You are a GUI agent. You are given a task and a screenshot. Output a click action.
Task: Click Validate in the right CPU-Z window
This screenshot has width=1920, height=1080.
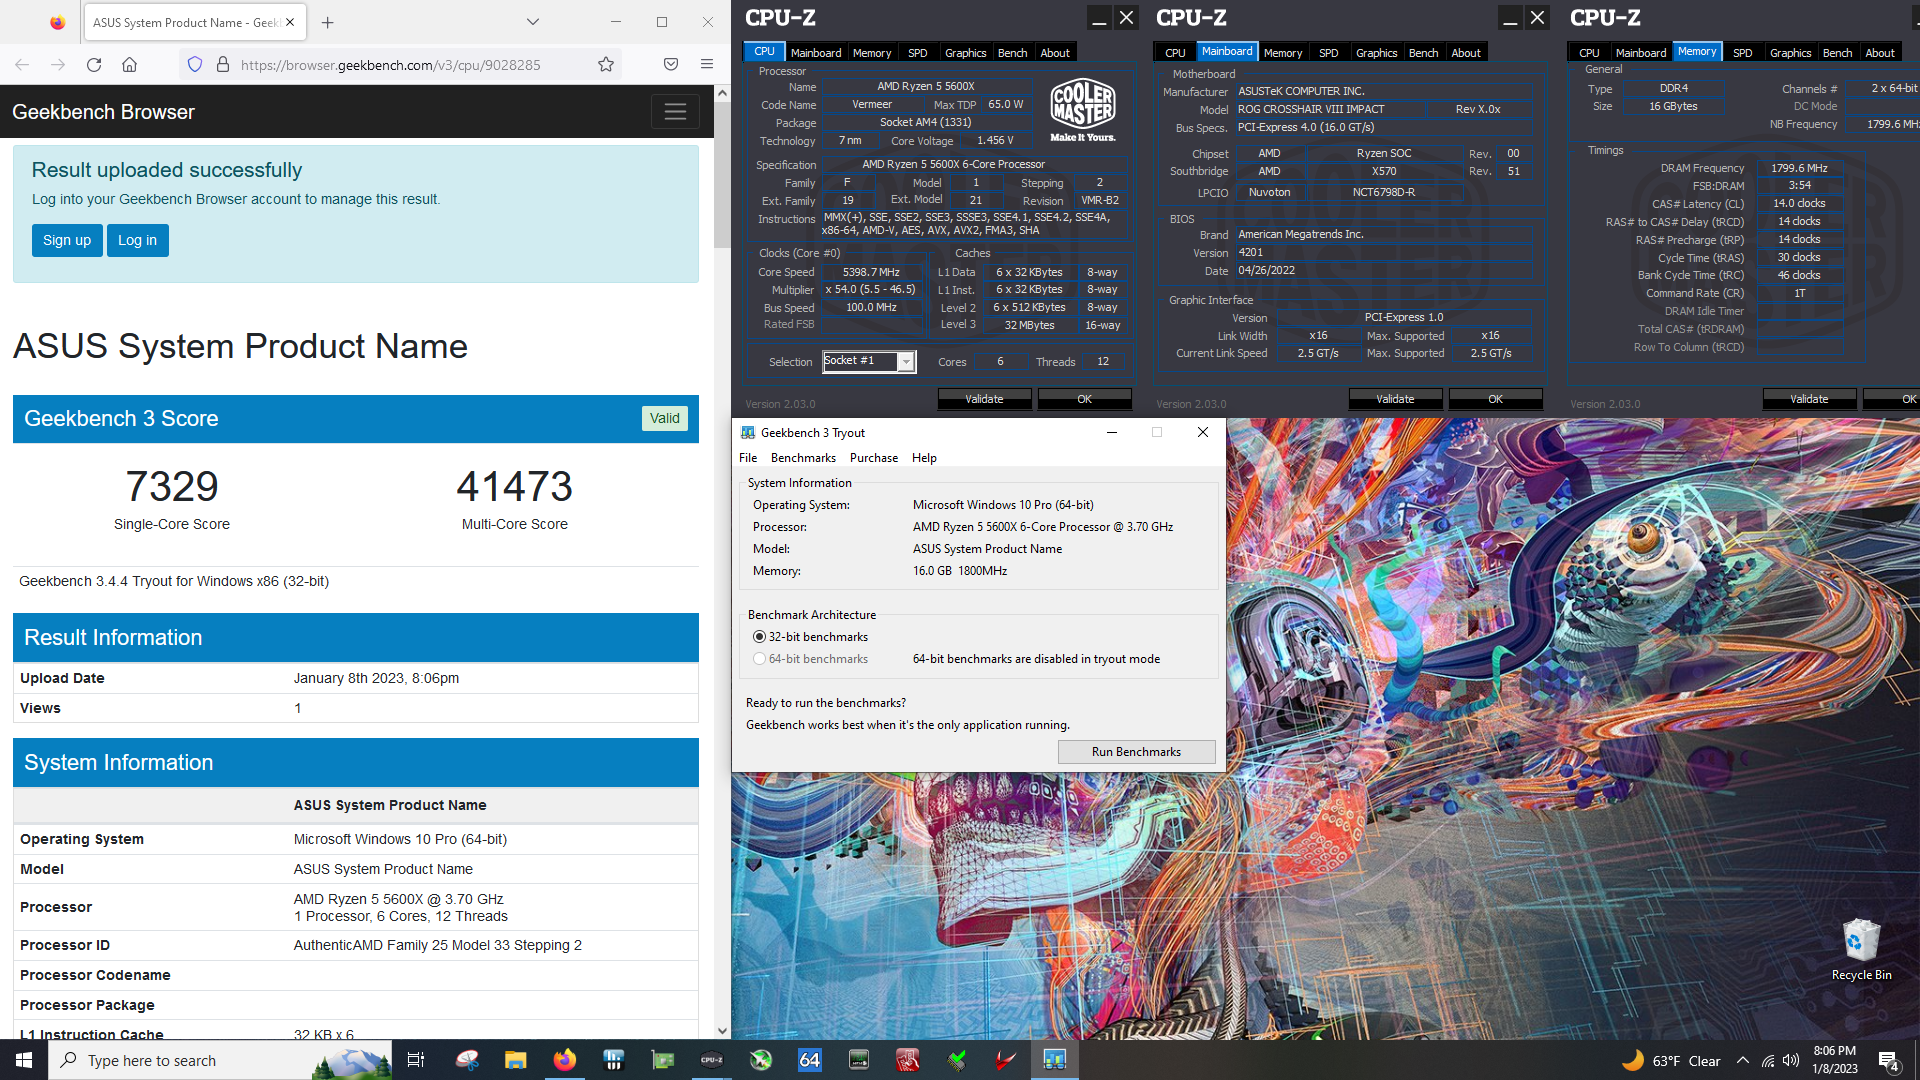(1809, 399)
